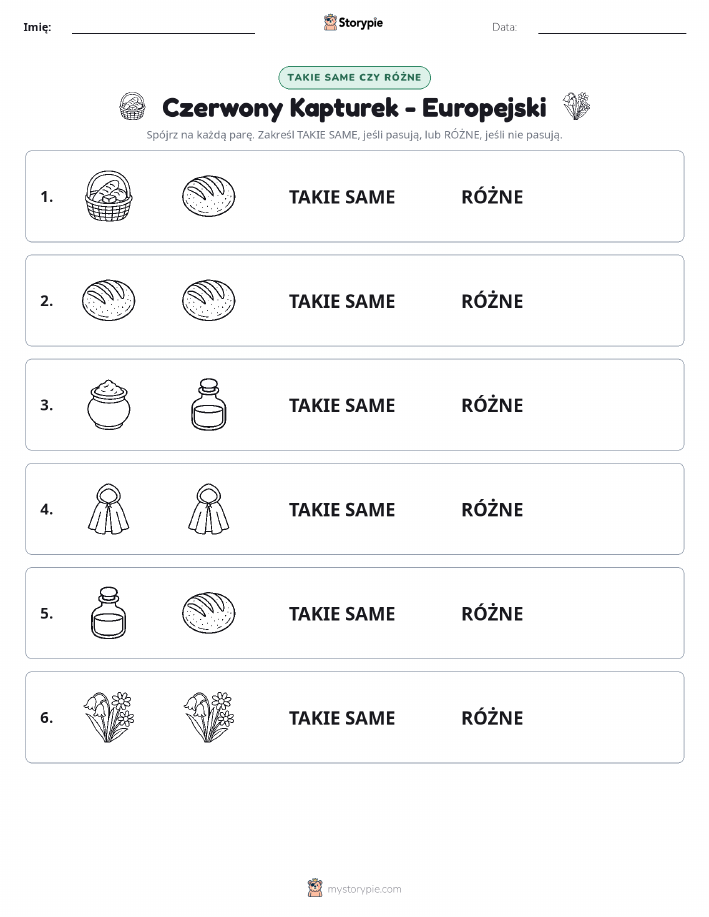This screenshot has height=917, width=709.
Task: Click the bottle icon in row 3
Action: pyautogui.click(x=209, y=405)
